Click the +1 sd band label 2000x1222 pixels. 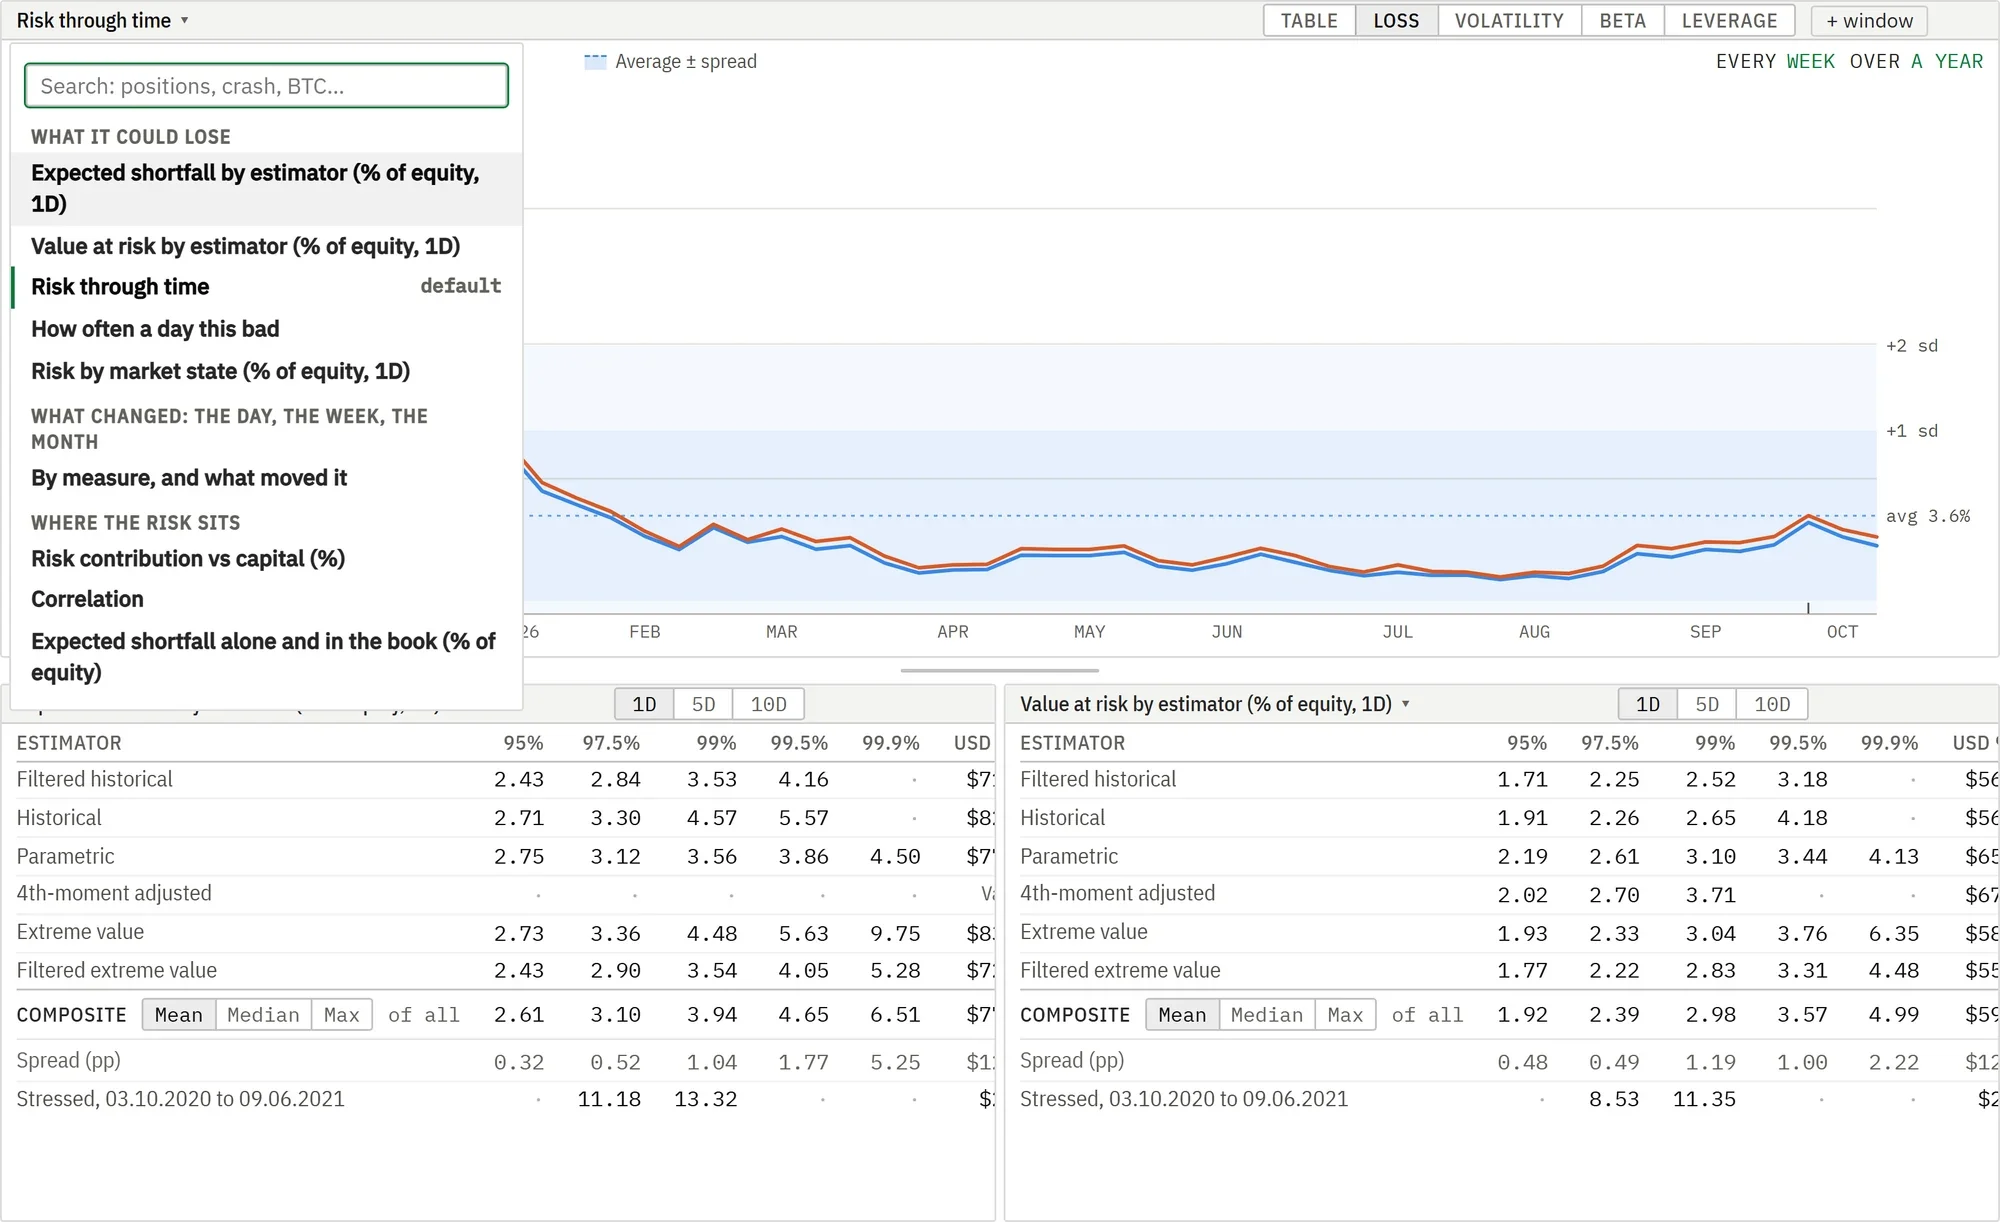tap(1912, 431)
